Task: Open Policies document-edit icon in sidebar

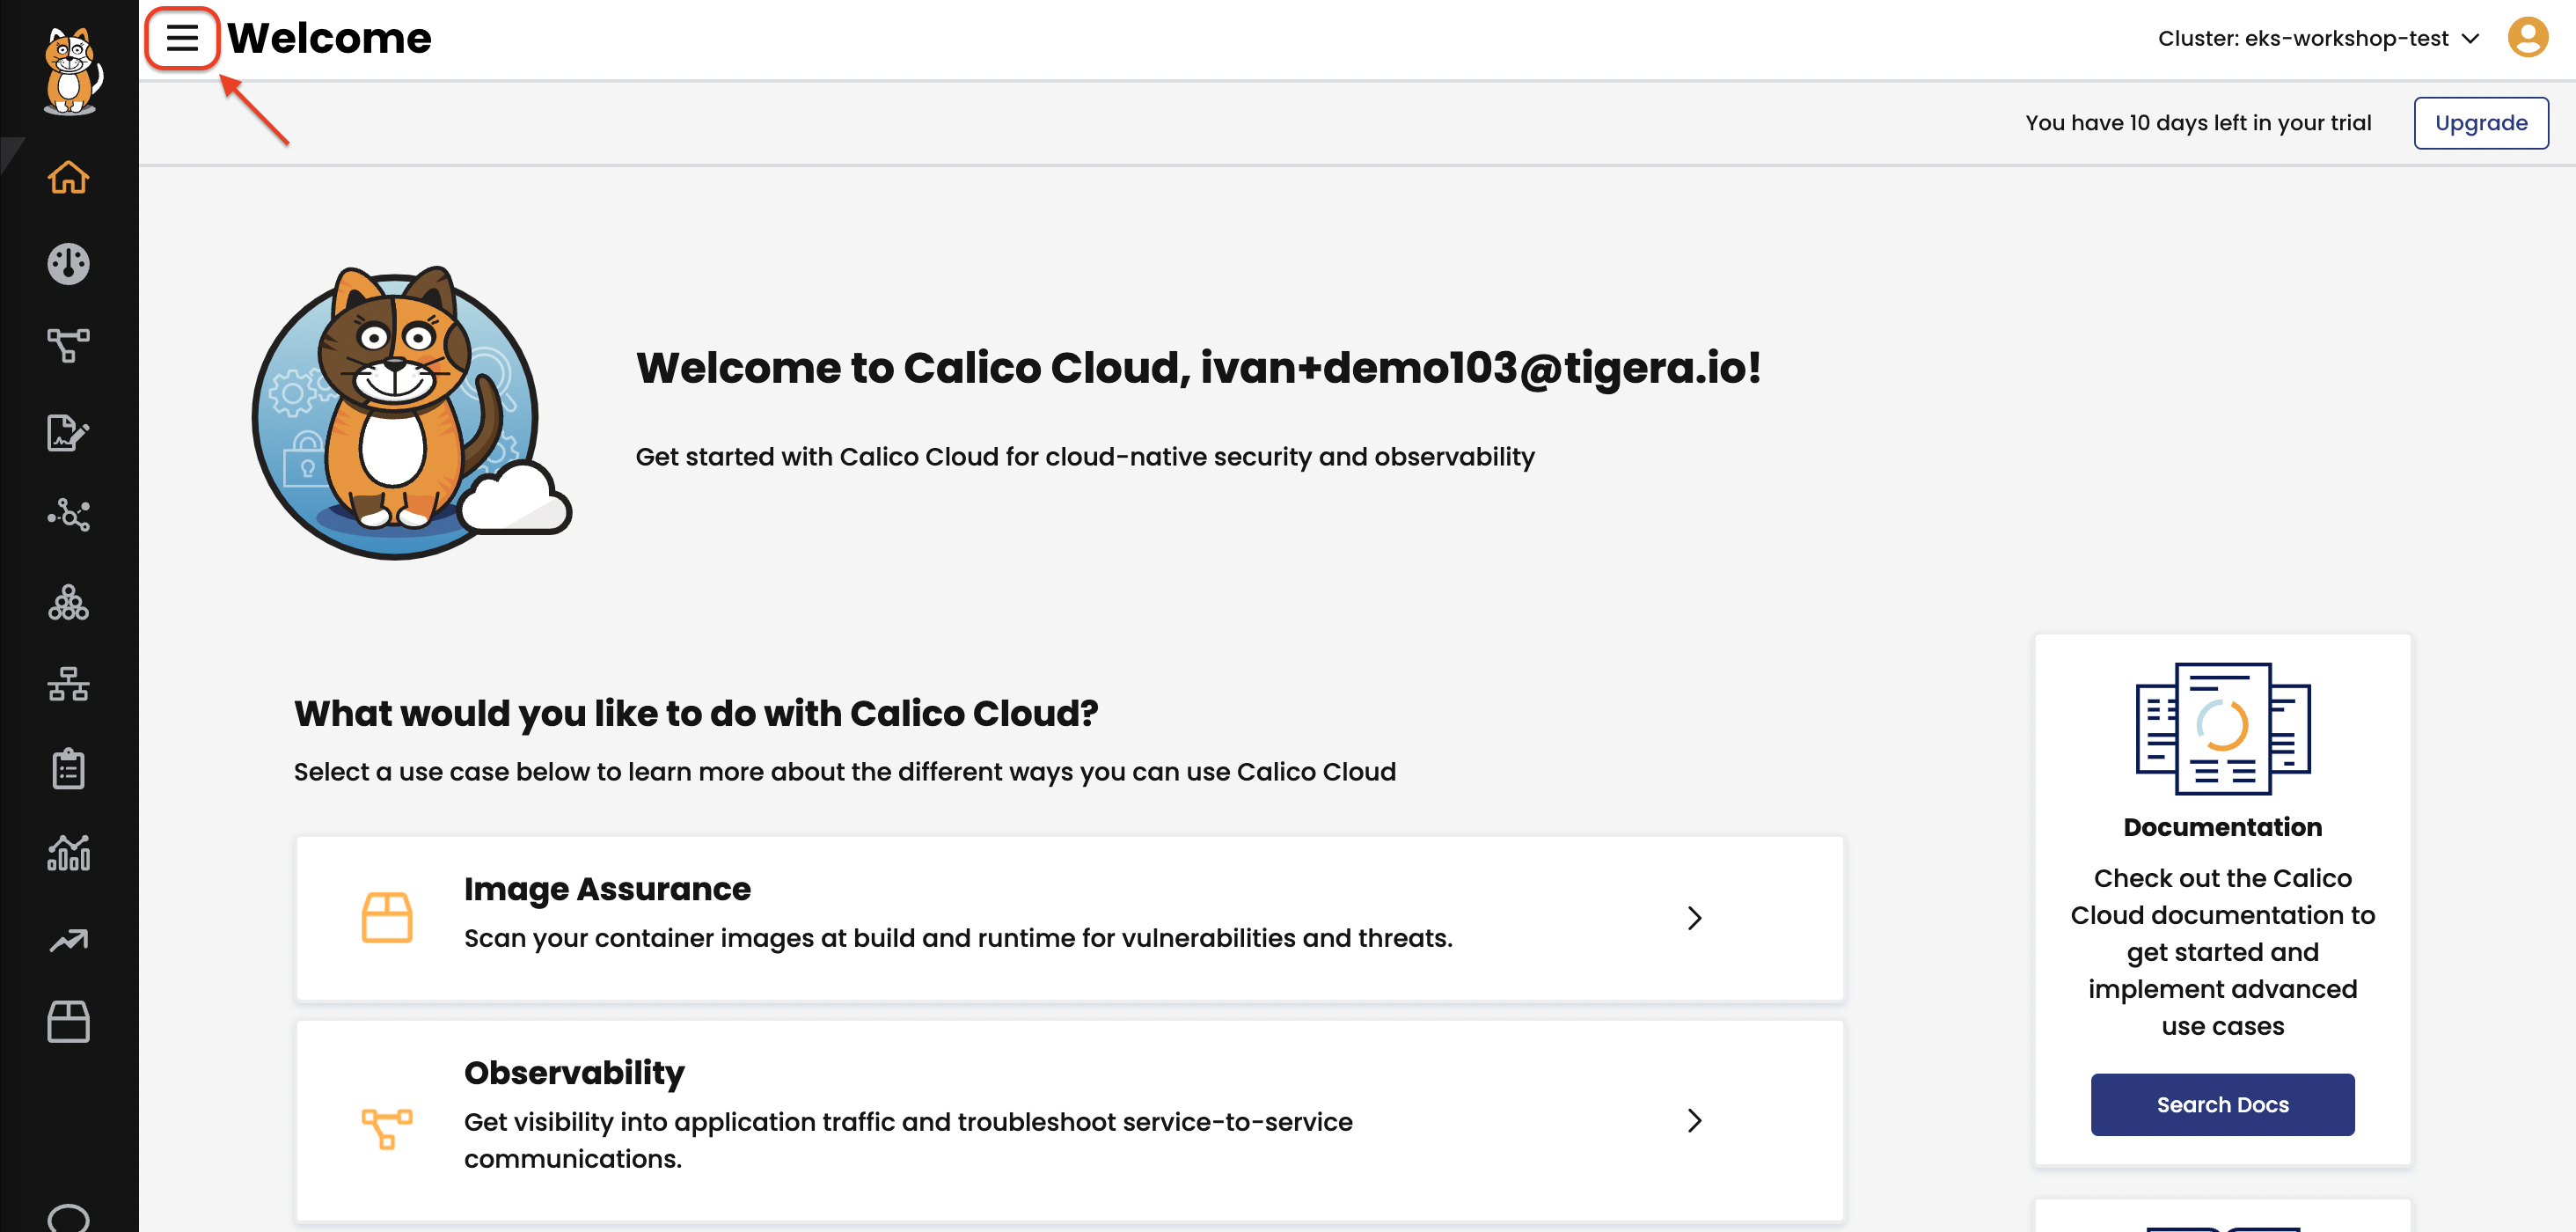Action: (x=68, y=432)
